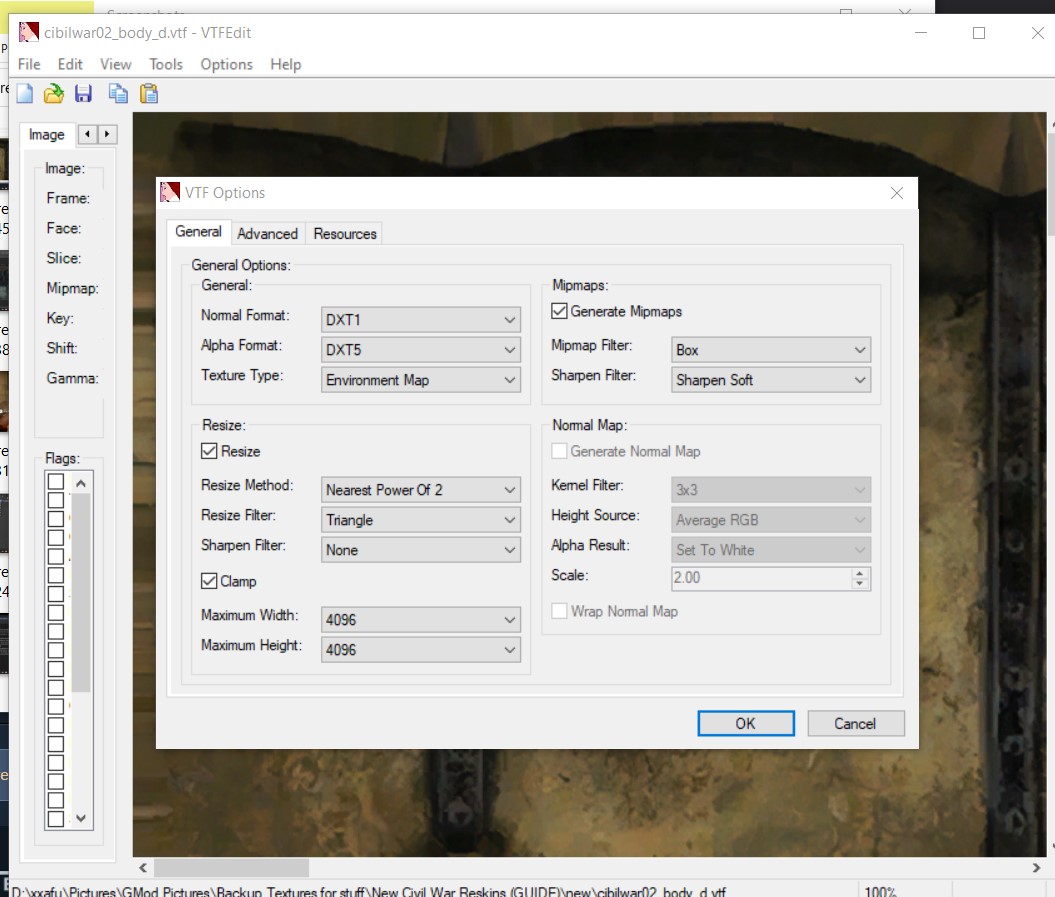Open Resize Sharpen Filter None dropdown

(421, 550)
